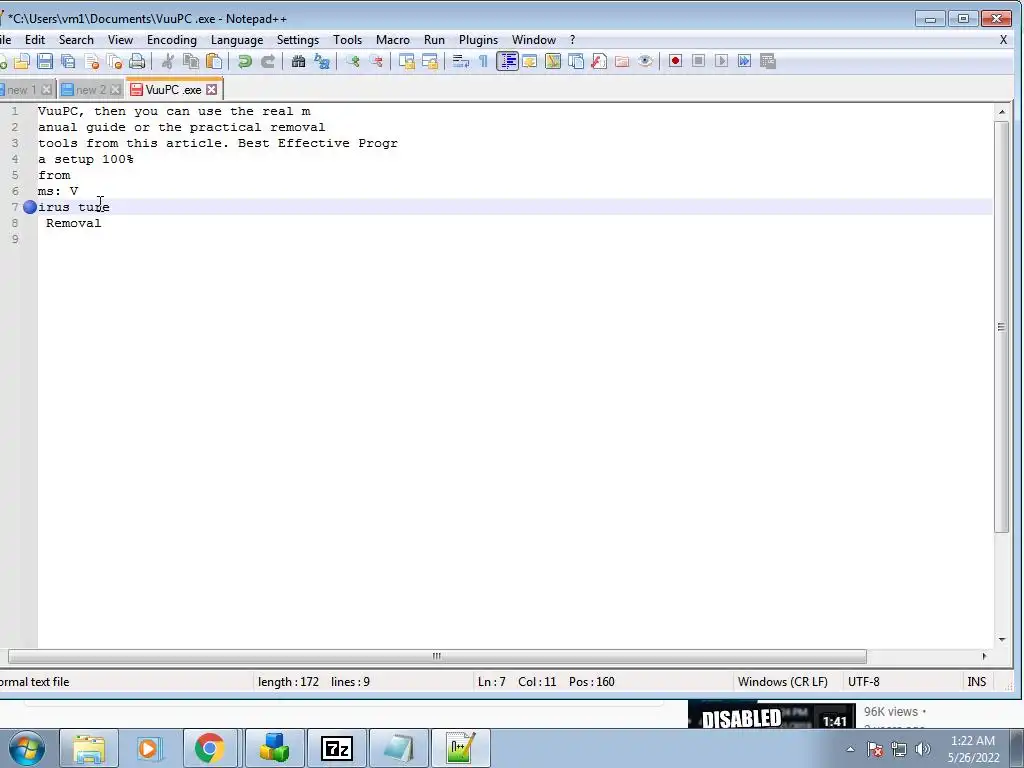
Task: Open Google Chrome from the taskbar
Action: click(209, 748)
